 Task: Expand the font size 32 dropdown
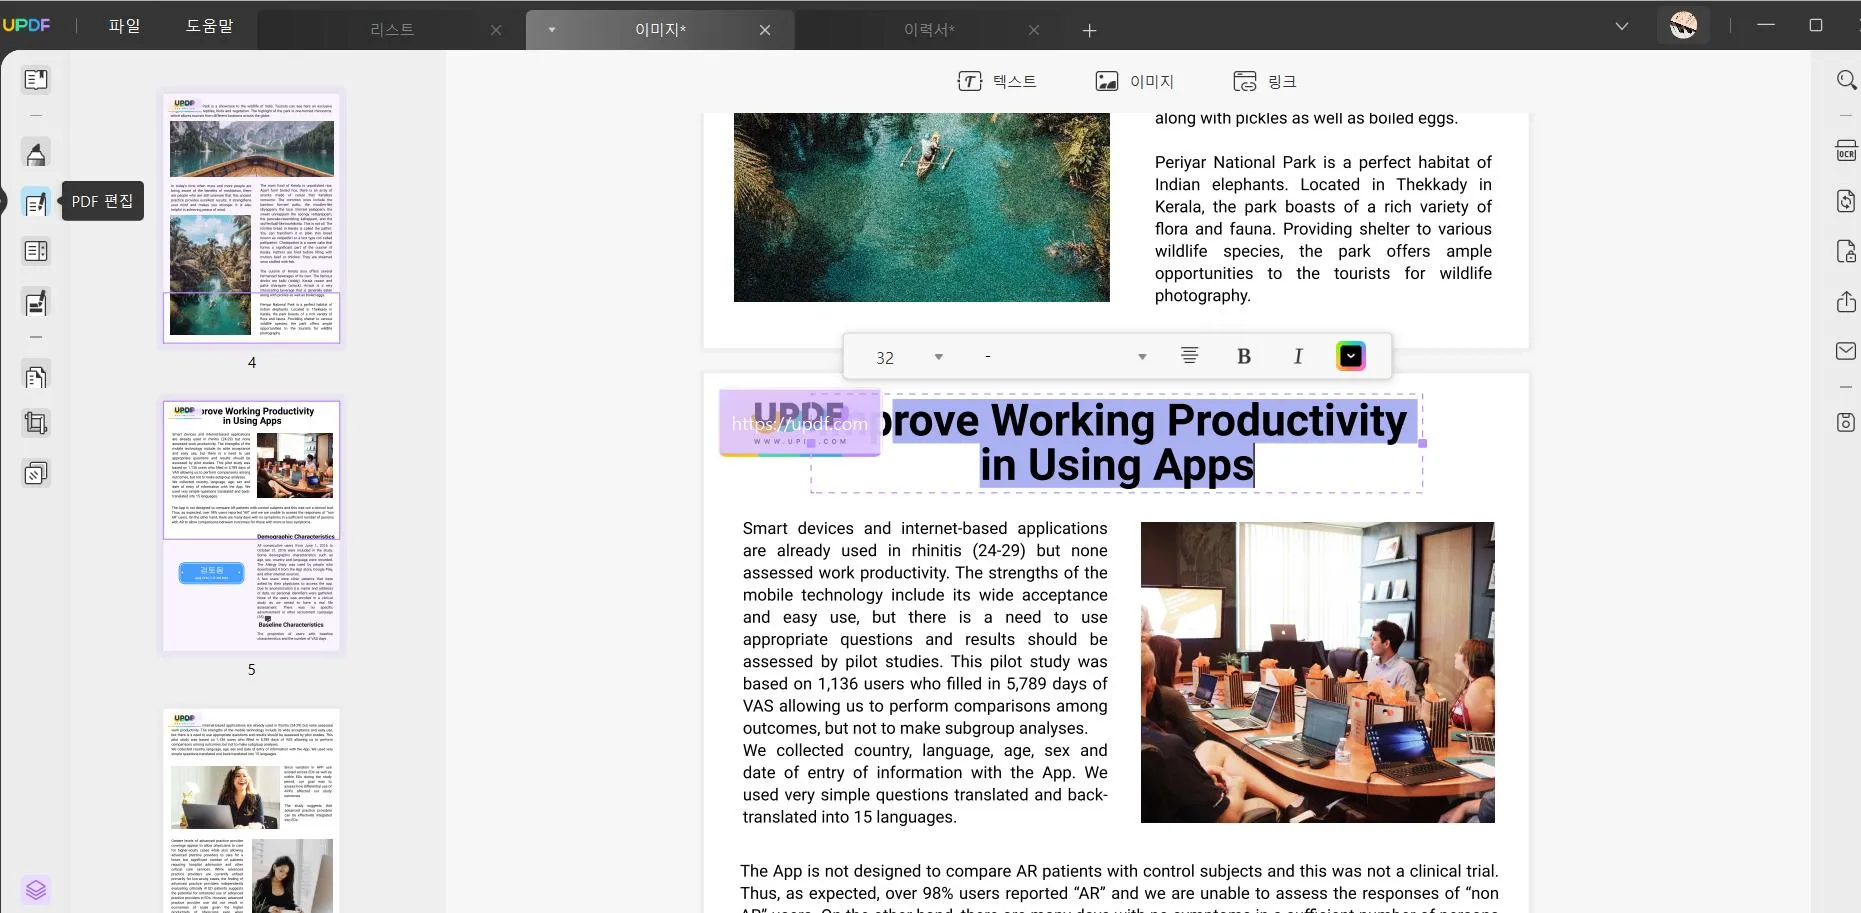click(938, 357)
